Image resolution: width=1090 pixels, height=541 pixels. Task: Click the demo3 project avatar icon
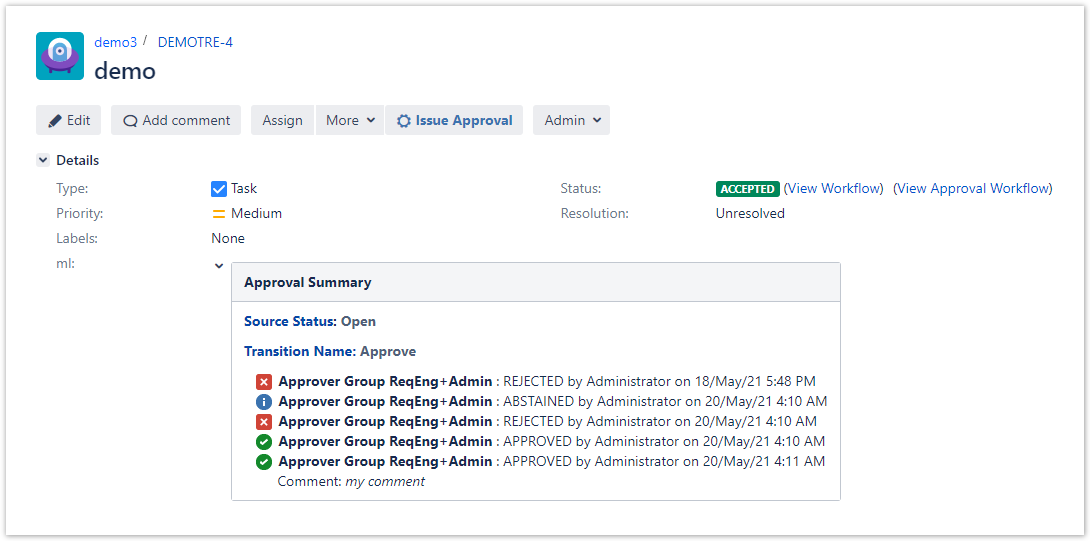coord(60,56)
